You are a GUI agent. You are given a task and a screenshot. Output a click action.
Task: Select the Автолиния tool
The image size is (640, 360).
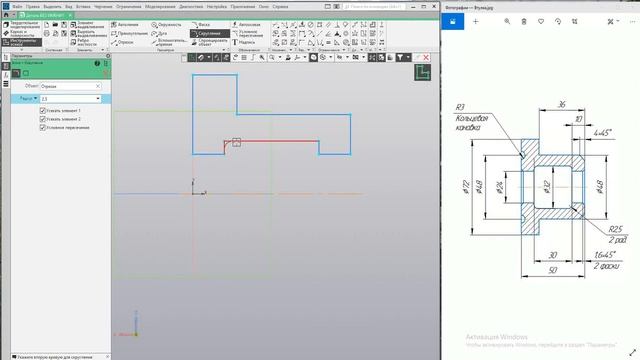click(125, 25)
